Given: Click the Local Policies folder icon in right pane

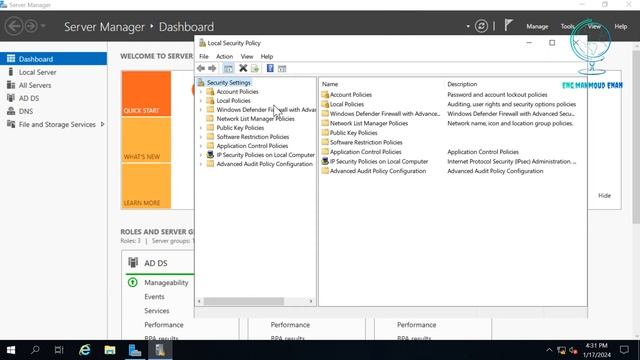Looking at the screenshot, I should 325,104.
